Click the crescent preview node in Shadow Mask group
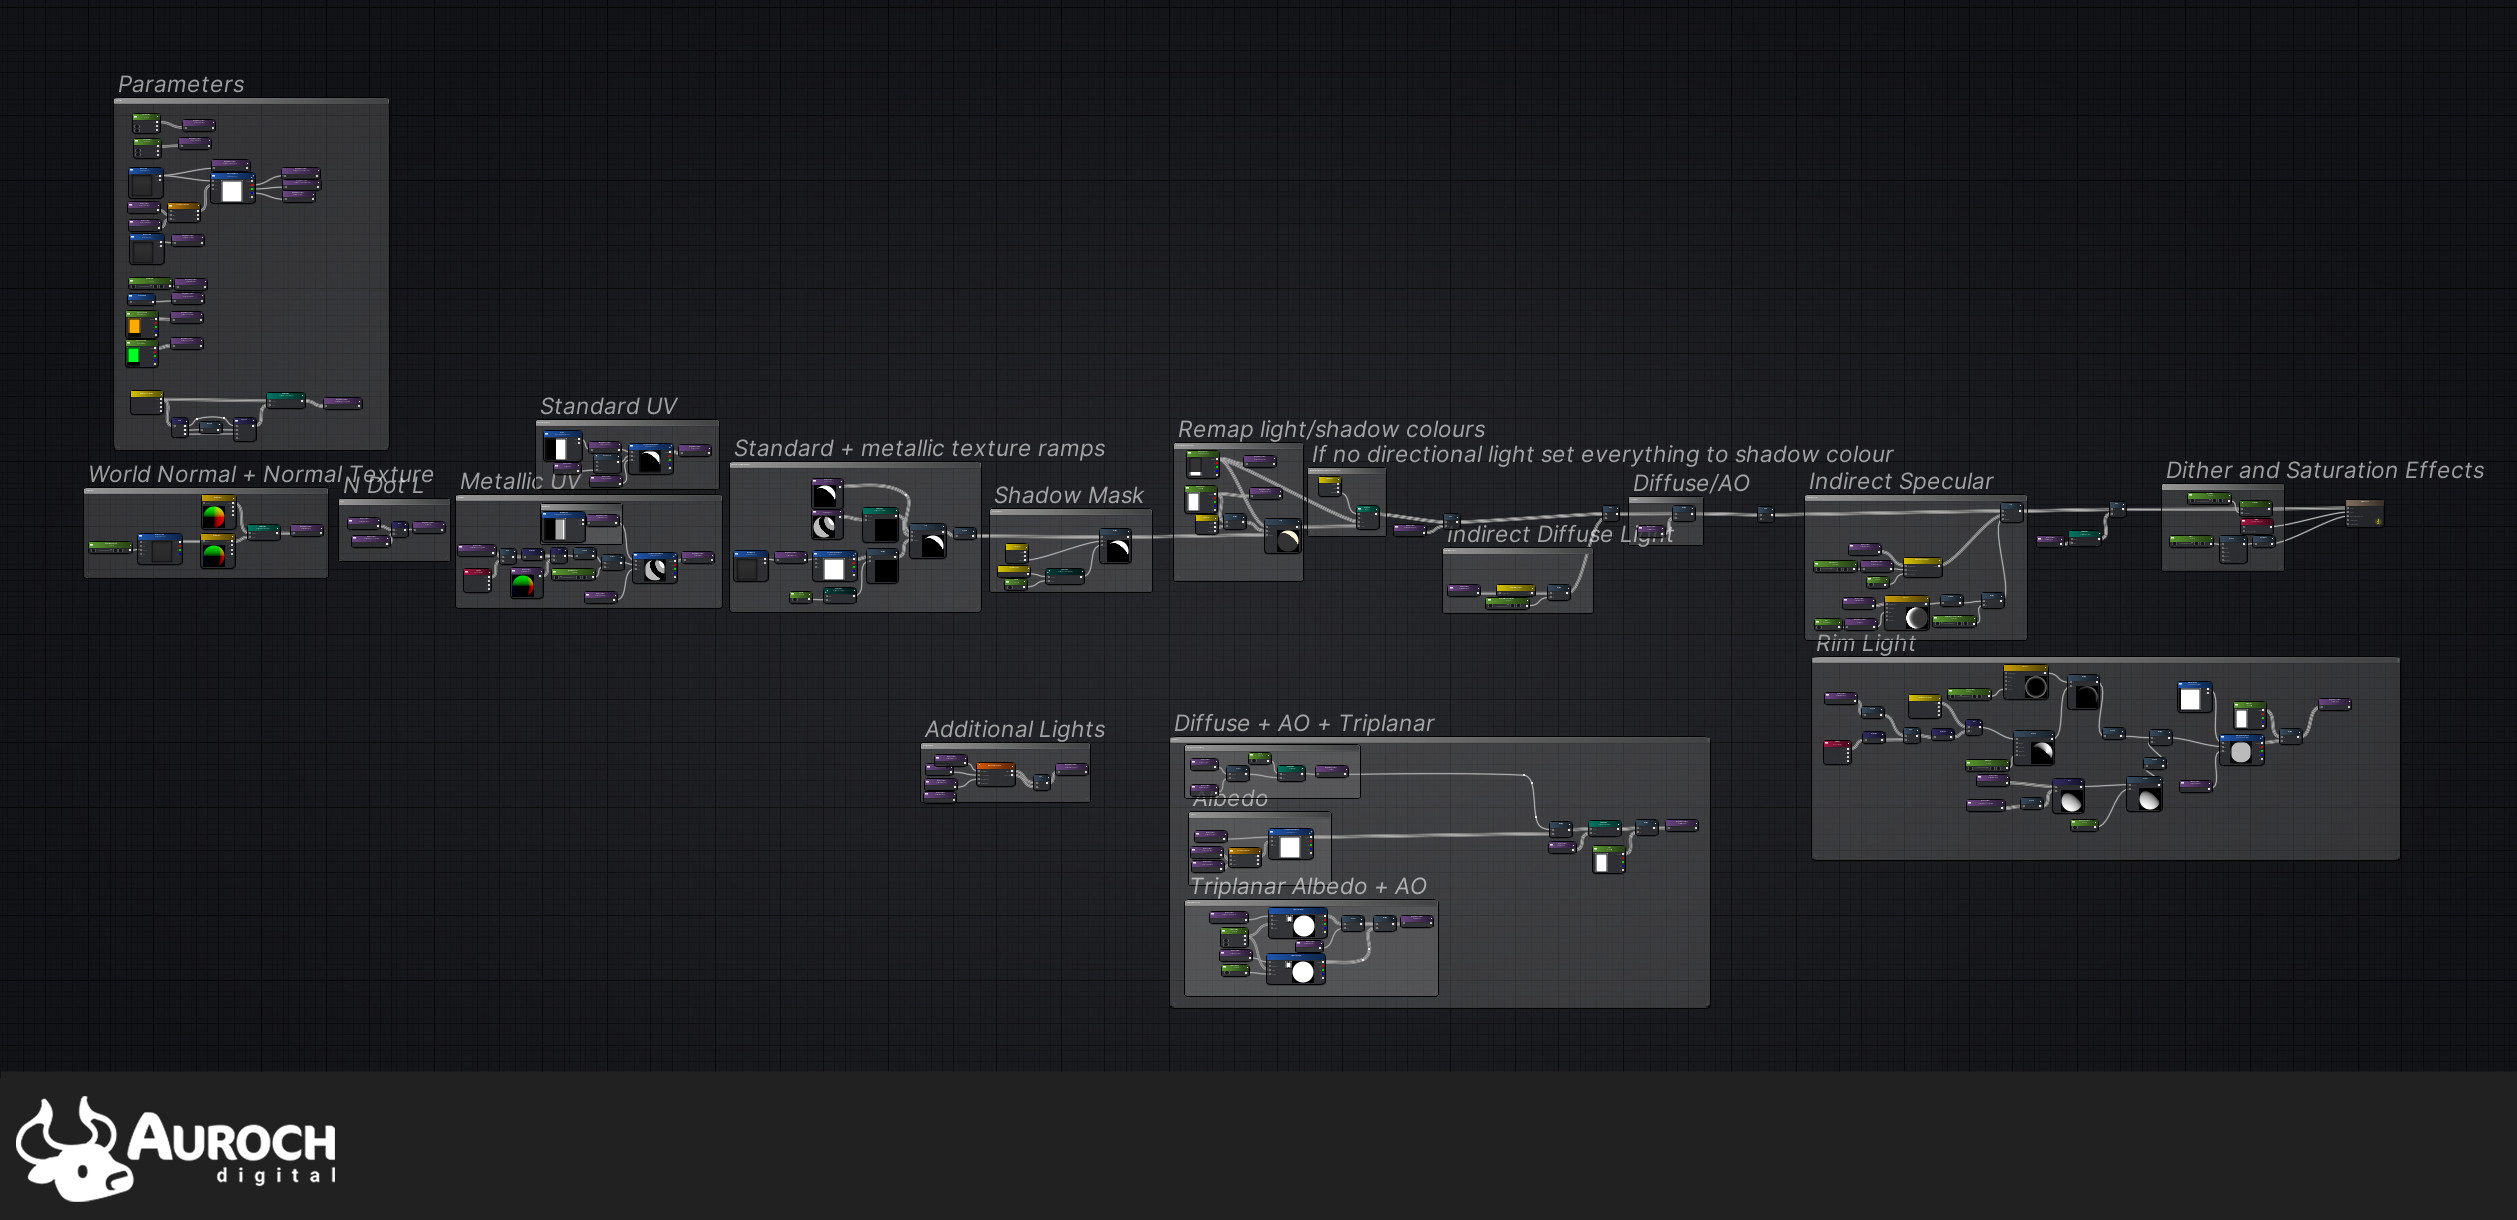This screenshot has width=2517, height=1220. tap(1115, 546)
